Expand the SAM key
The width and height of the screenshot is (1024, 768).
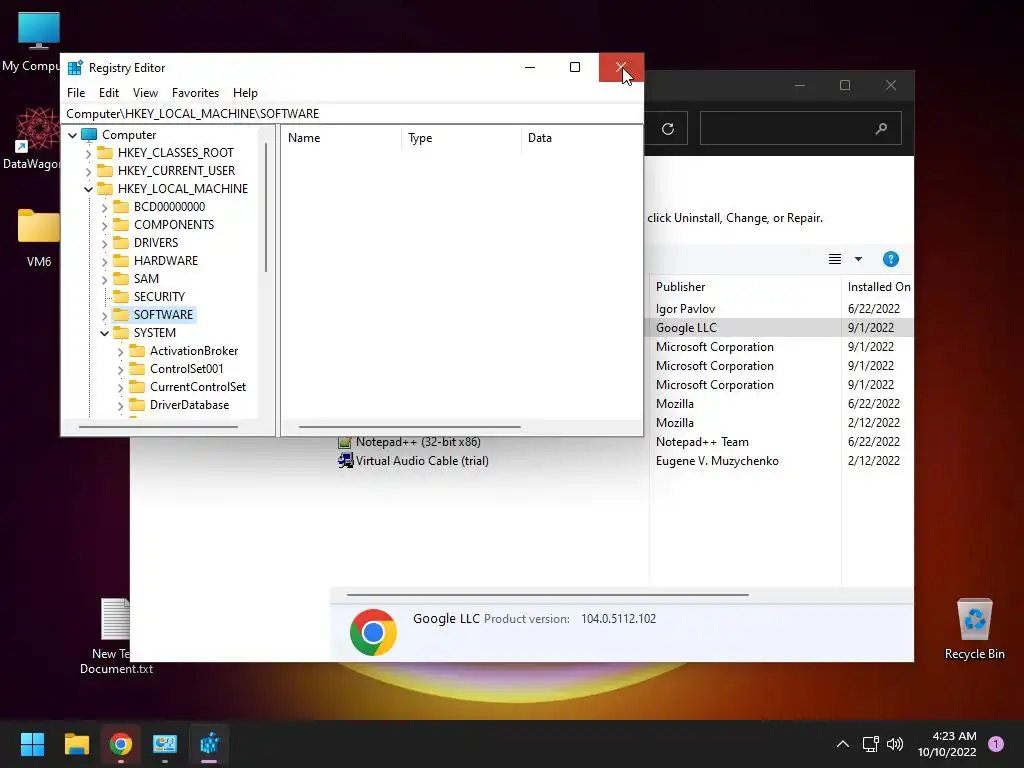pos(104,280)
